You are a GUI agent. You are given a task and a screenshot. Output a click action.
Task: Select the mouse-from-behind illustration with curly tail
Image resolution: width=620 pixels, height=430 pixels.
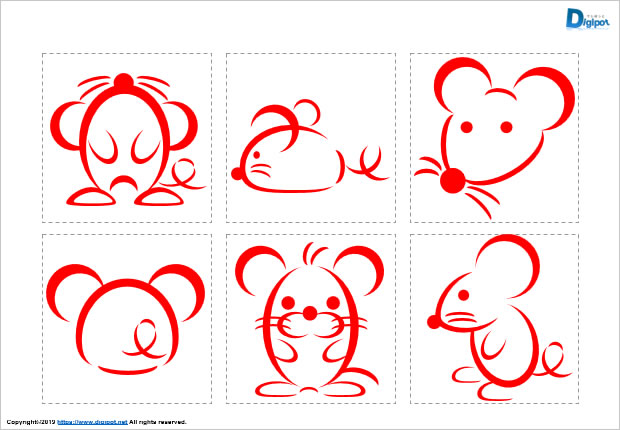126,316
